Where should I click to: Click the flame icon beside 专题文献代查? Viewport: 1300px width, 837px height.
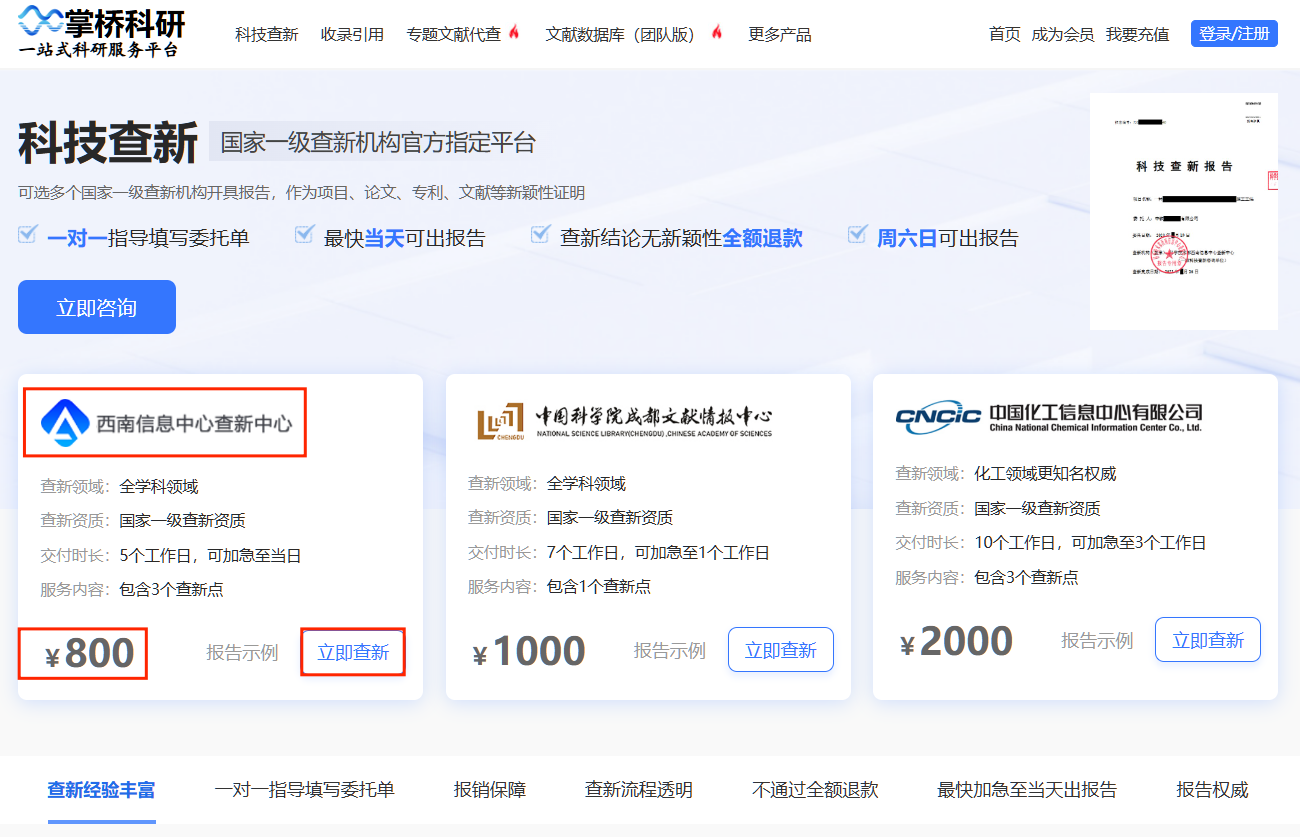[x=515, y=32]
